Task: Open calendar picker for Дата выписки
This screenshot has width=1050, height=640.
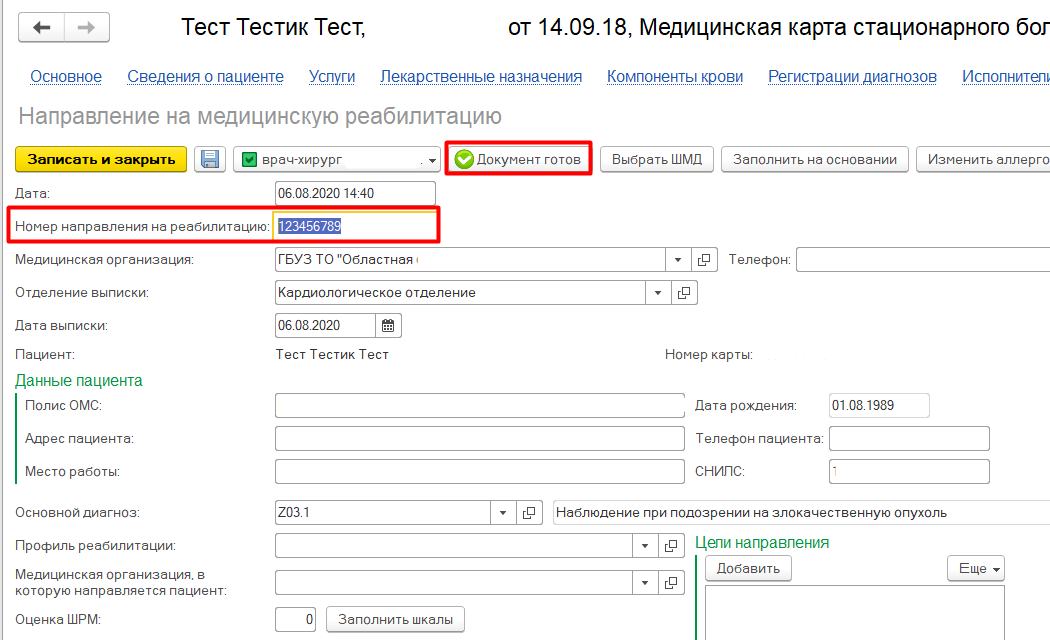Action: click(388, 325)
